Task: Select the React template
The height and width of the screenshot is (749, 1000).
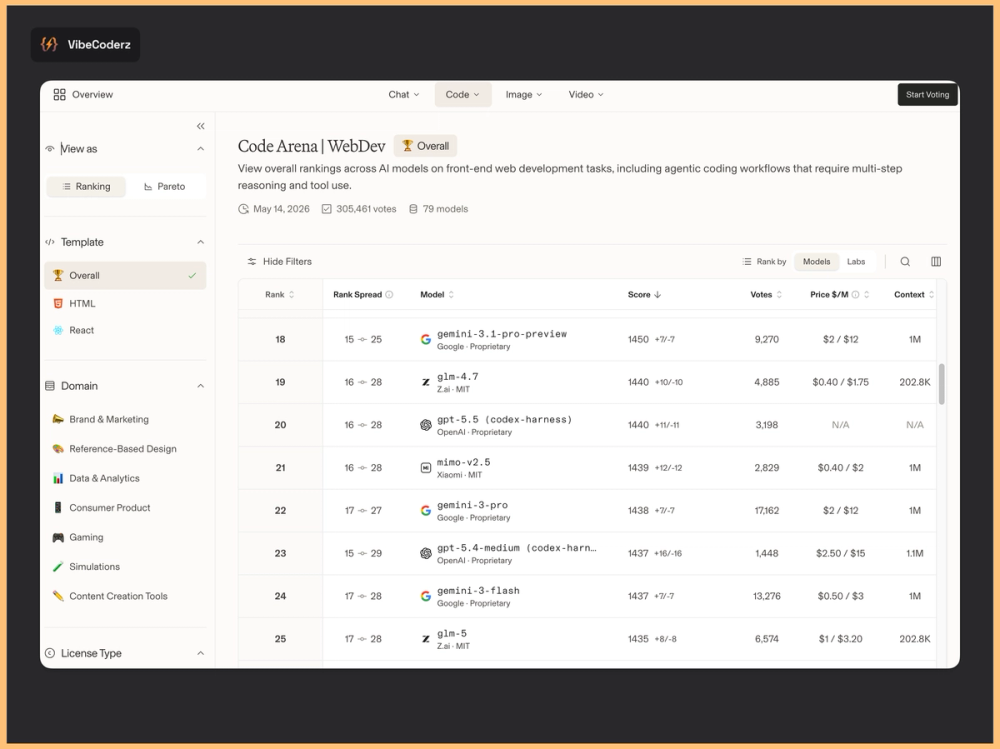Action: (x=126, y=330)
